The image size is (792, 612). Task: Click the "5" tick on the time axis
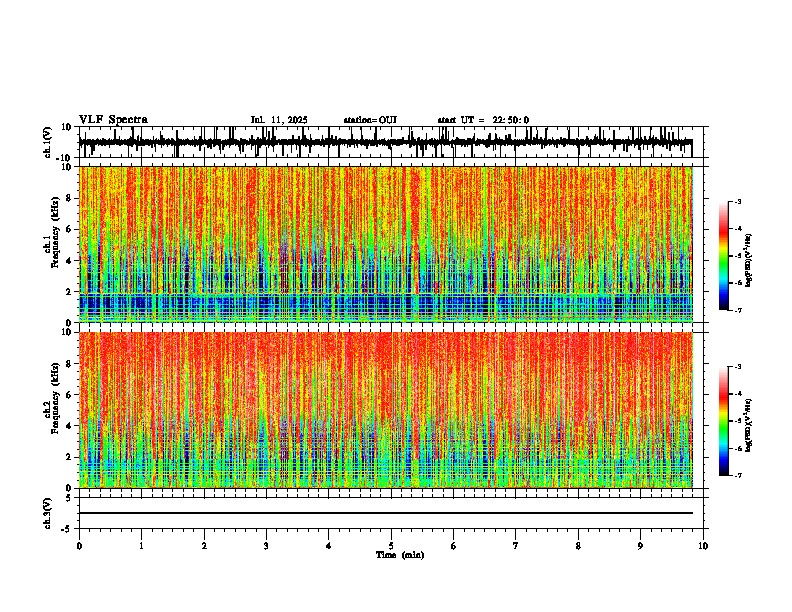coord(391,546)
